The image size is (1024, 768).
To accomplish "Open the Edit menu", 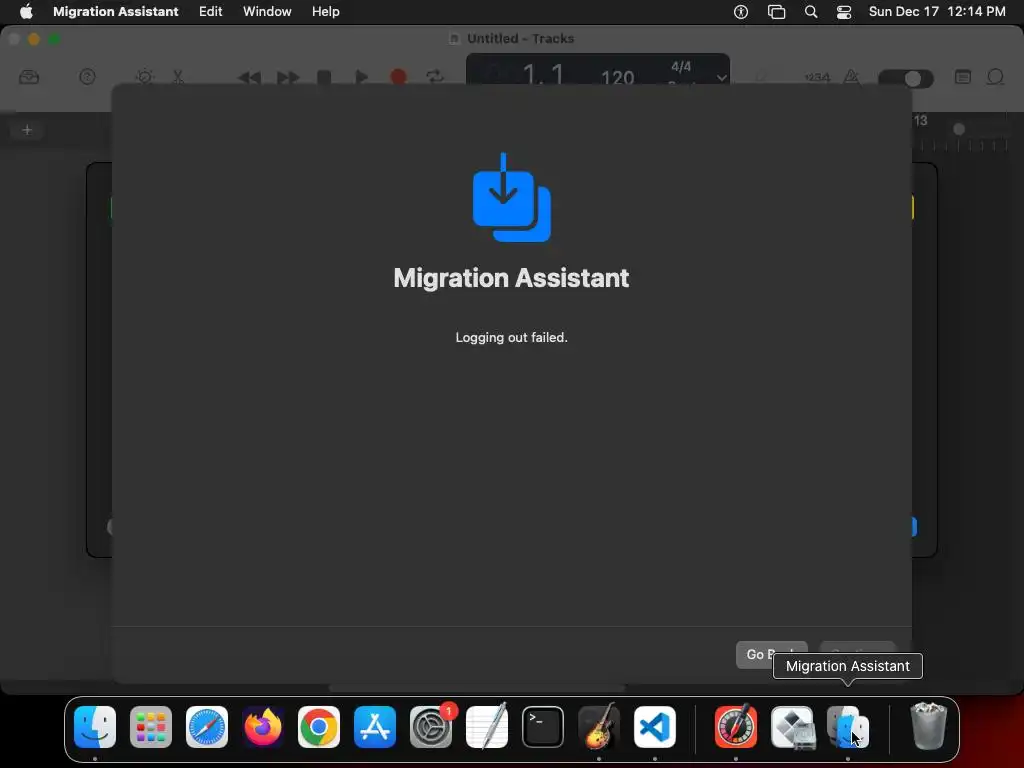I will [210, 11].
